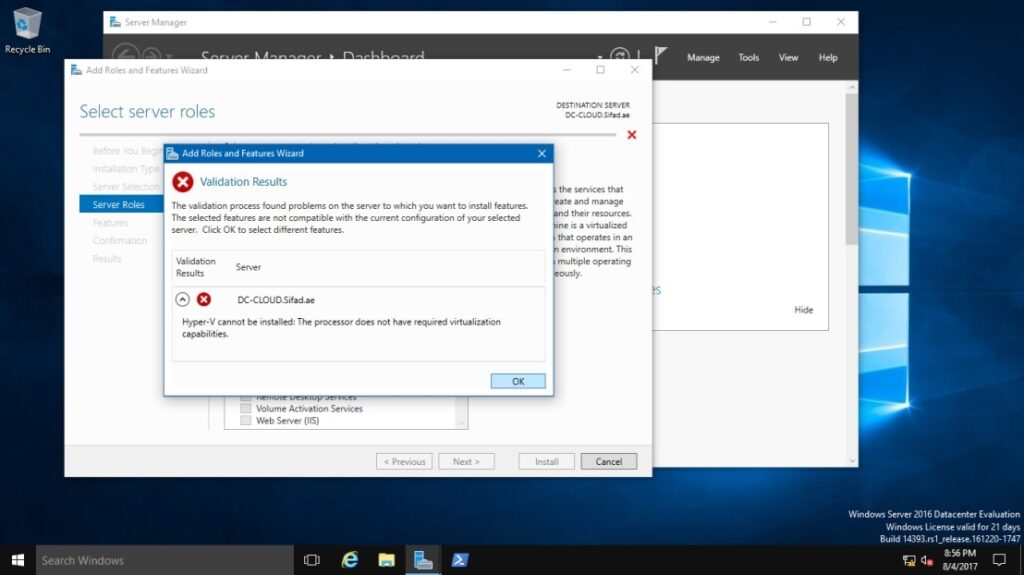Open Task View on the taskbar
Viewport: 1024px width, 575px height.
pos(312,560)
